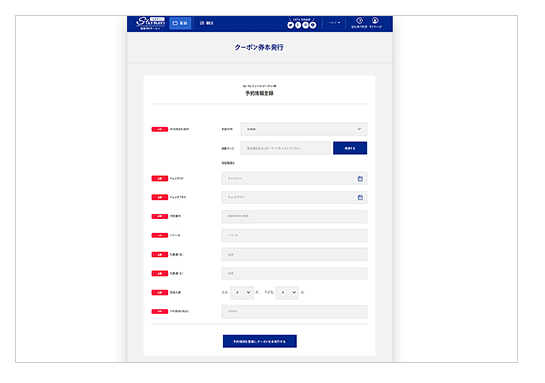Open the second header tab with grid icon
The height and width of the screenshot is (383, 545).
(x=206, y=23)
